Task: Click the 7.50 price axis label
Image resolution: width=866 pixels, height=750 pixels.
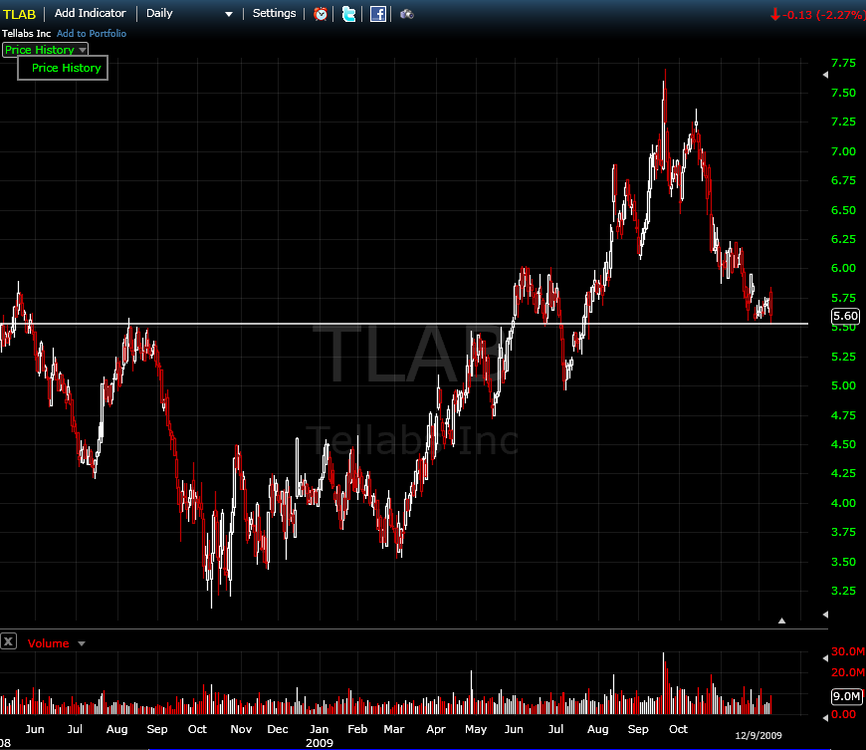Action: 843,92
